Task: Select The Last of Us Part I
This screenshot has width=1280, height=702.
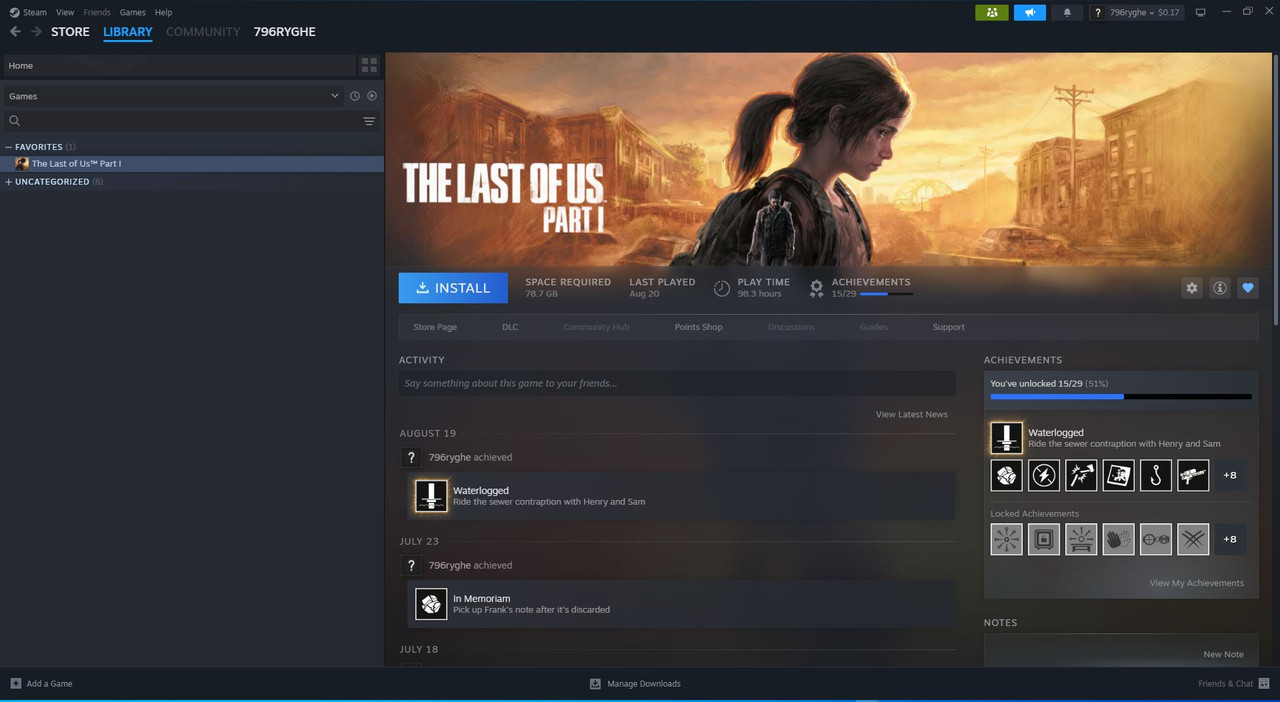Action: coord(192,163)
